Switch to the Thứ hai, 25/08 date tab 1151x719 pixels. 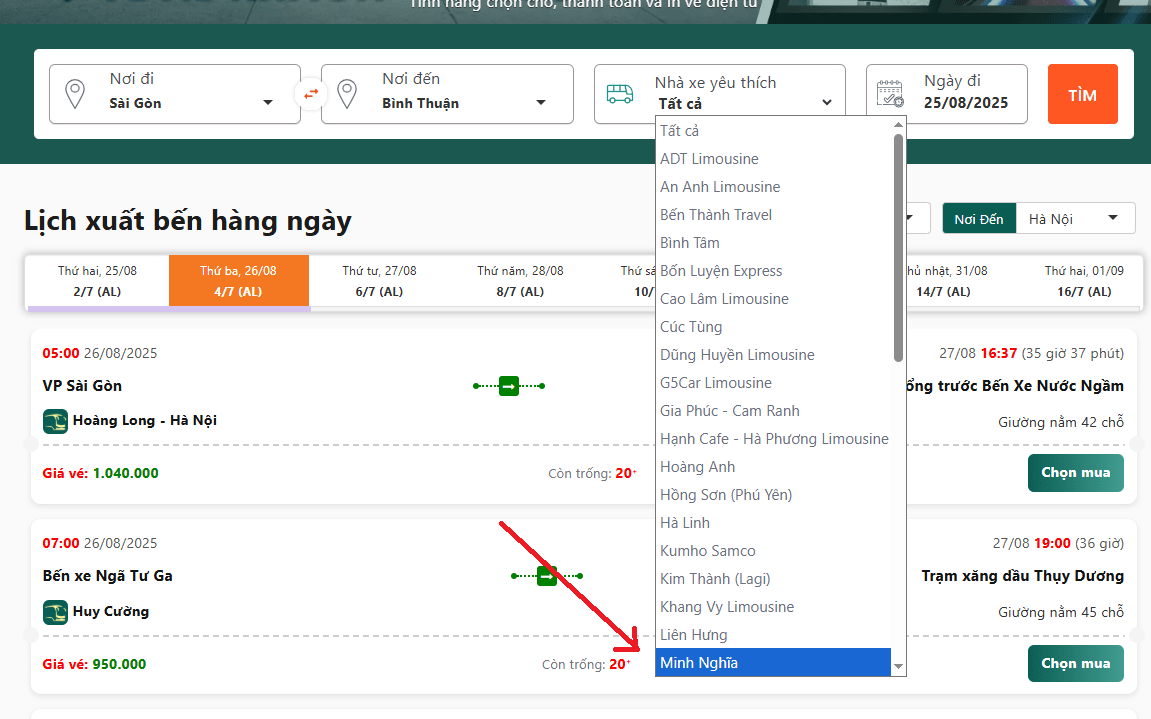[98, 281]
